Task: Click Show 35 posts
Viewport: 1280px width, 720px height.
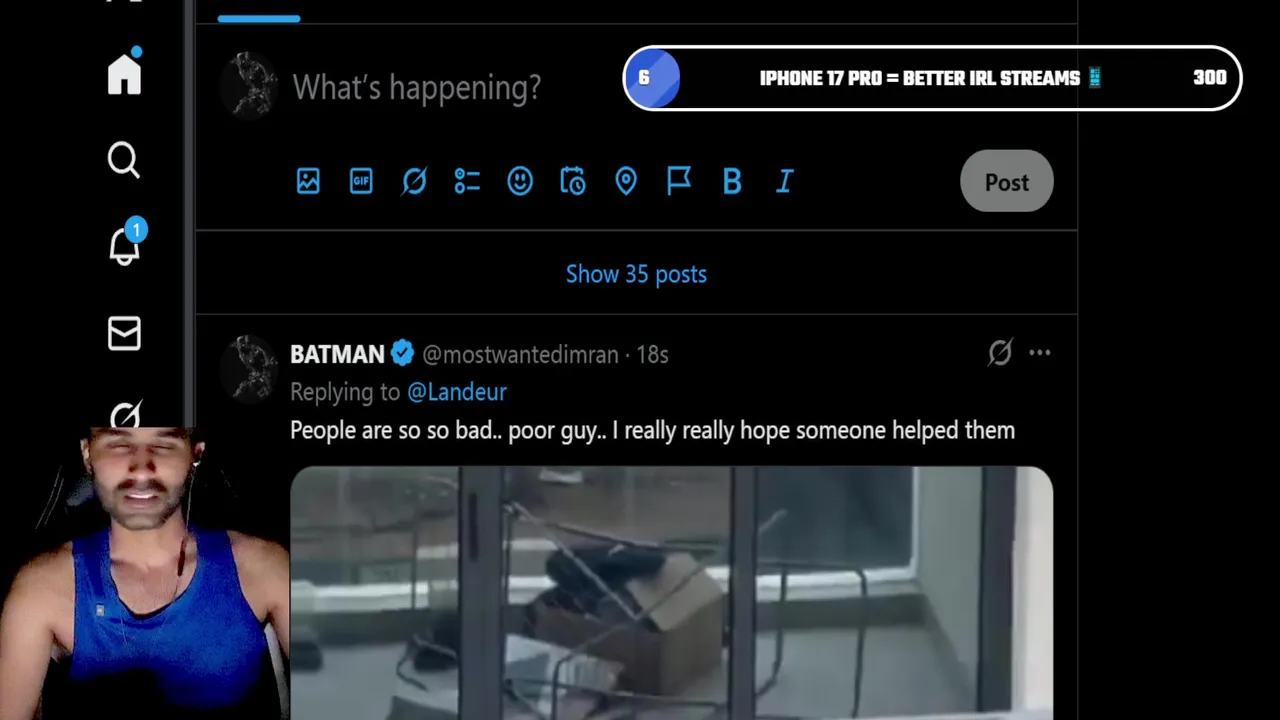Action: click(636, 274)
